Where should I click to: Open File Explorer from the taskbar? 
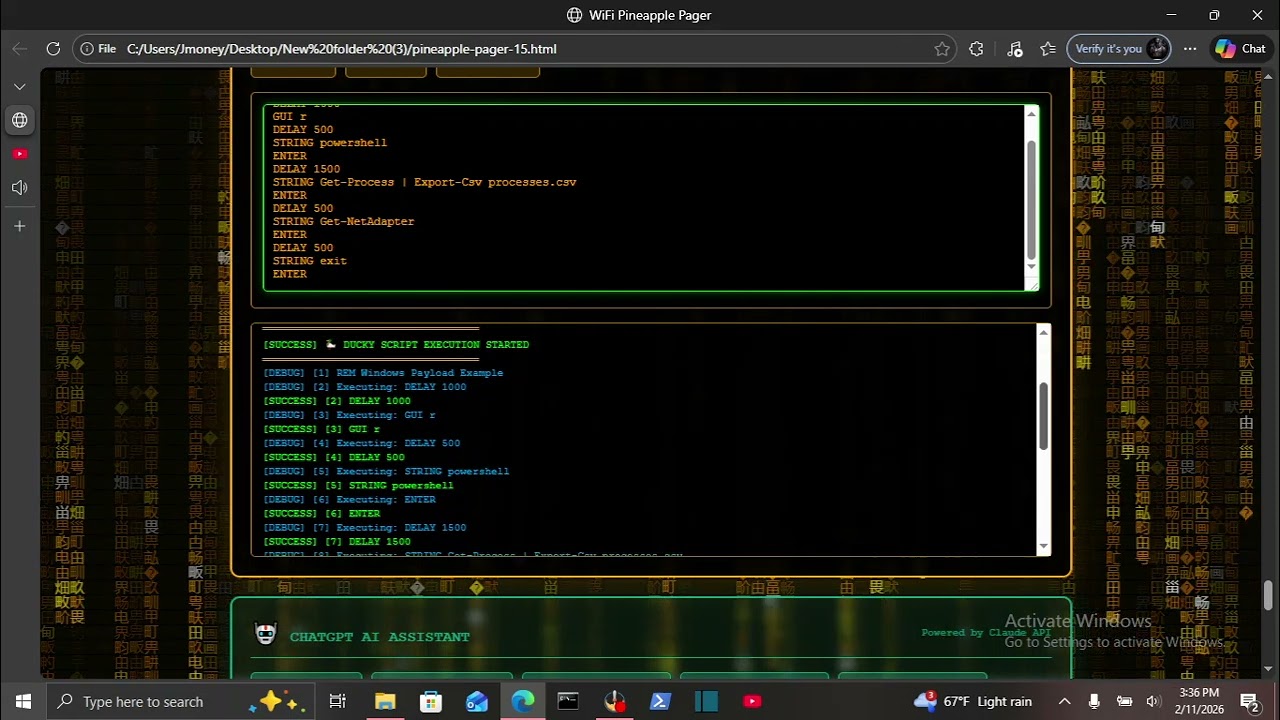[x=385, y=701]
